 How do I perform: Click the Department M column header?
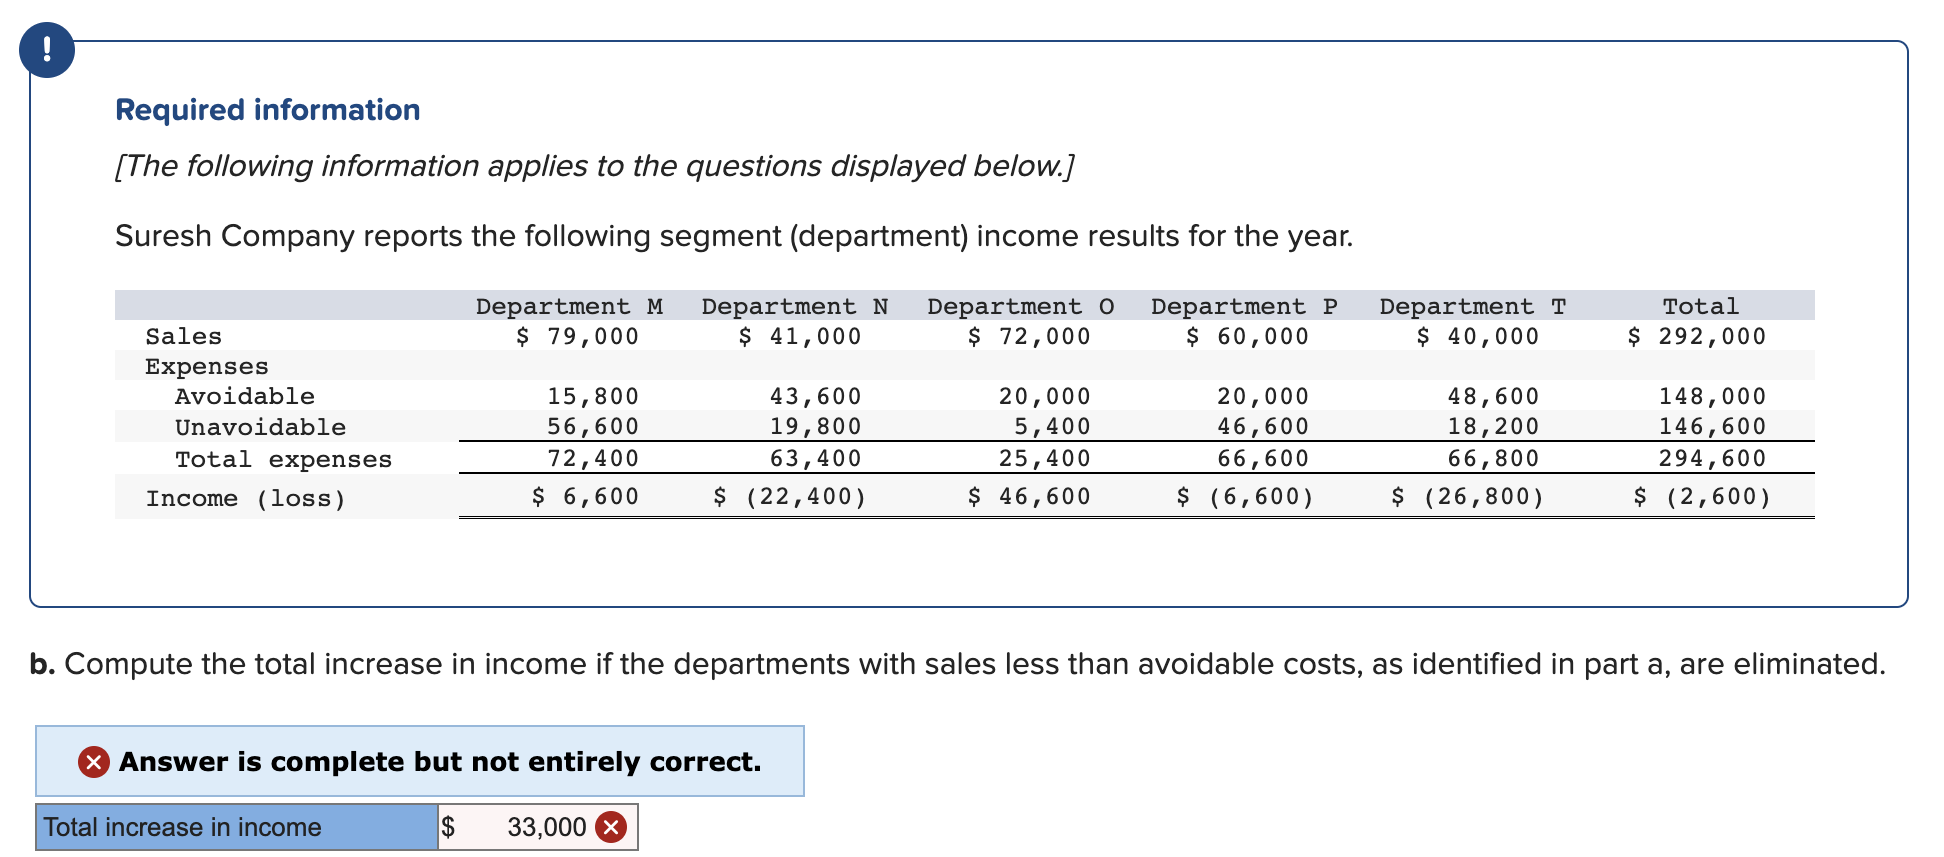click(569, 306)
